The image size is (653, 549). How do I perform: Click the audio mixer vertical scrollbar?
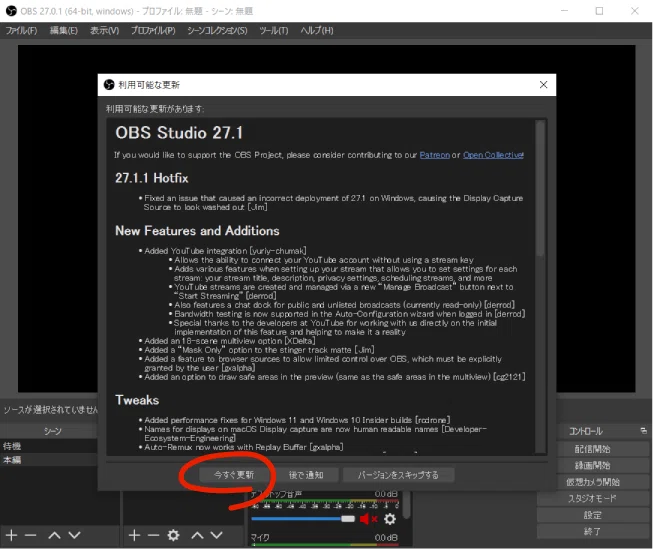coord(406,505)
